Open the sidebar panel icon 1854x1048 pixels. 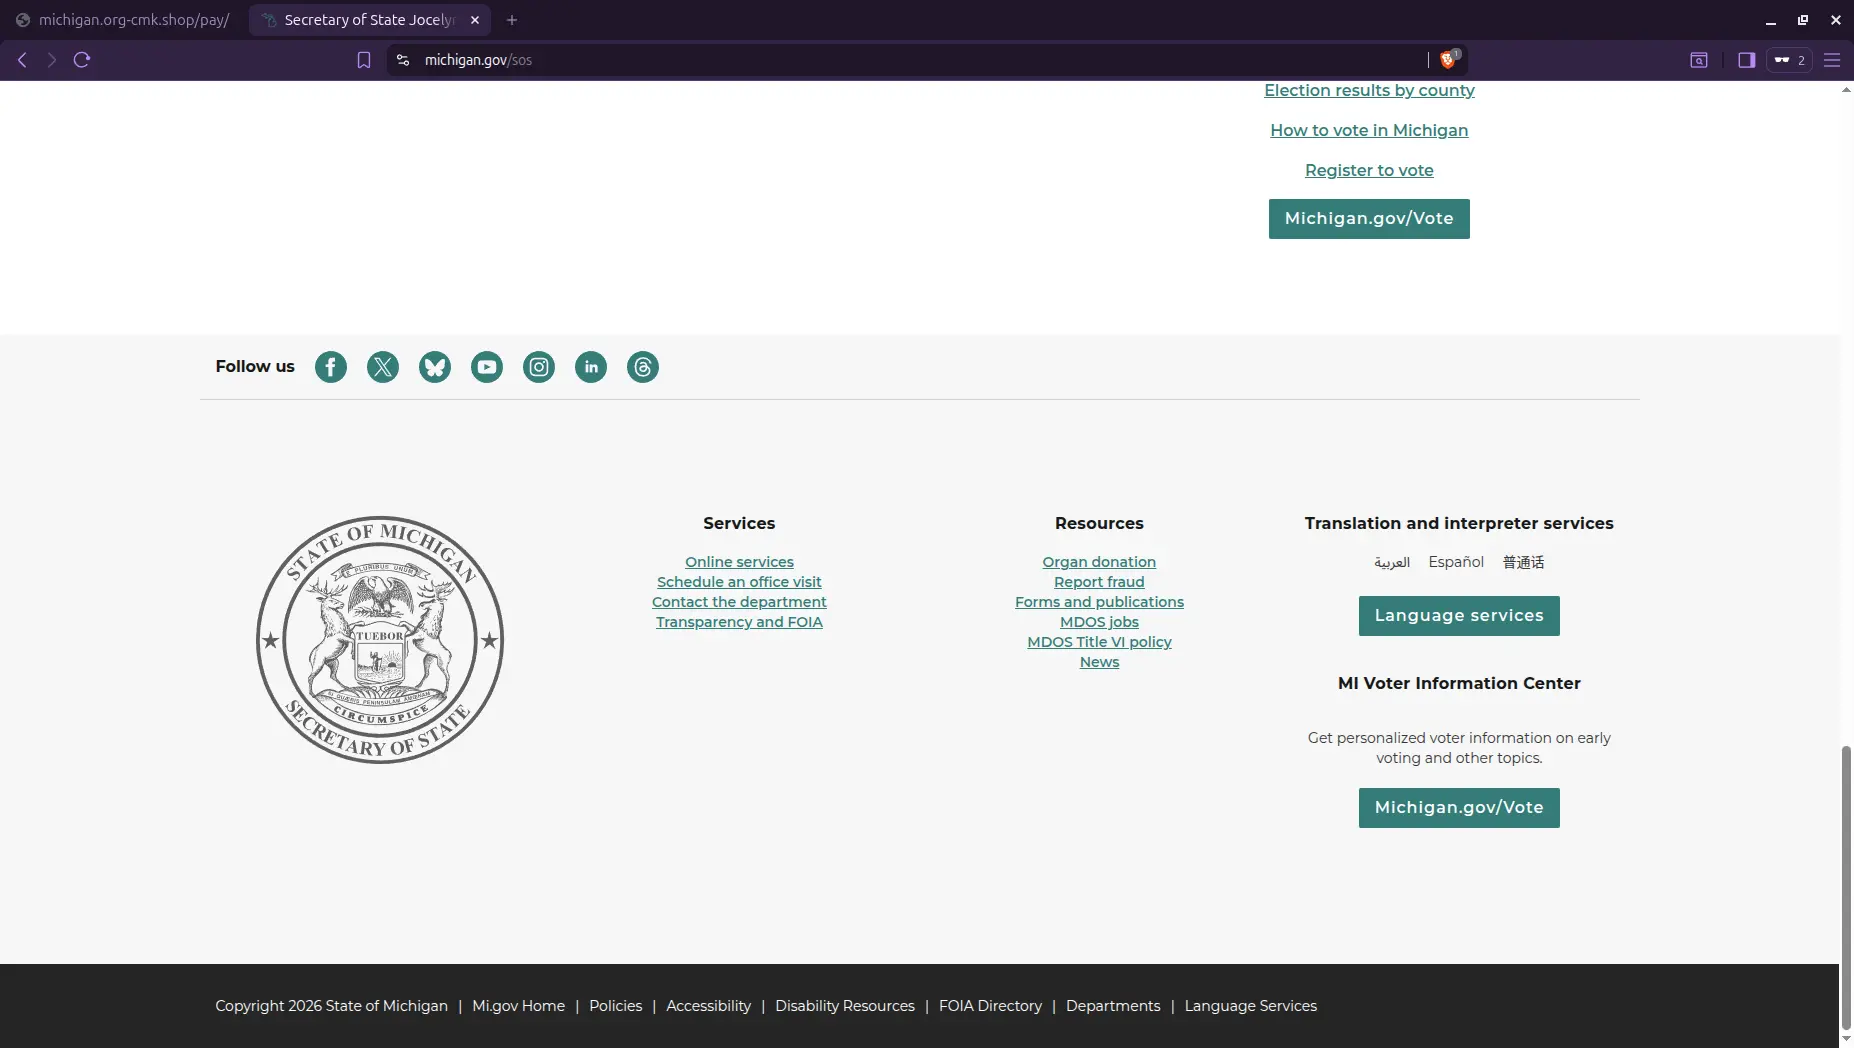[x=1746, y=59]
